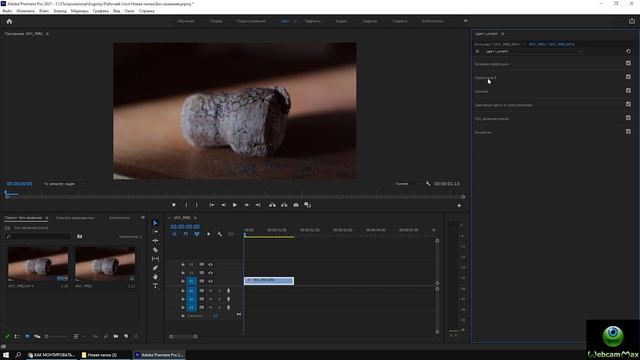The image size is (640, 360).
Task: Select the Razor tool
Action: click(155, 249)
